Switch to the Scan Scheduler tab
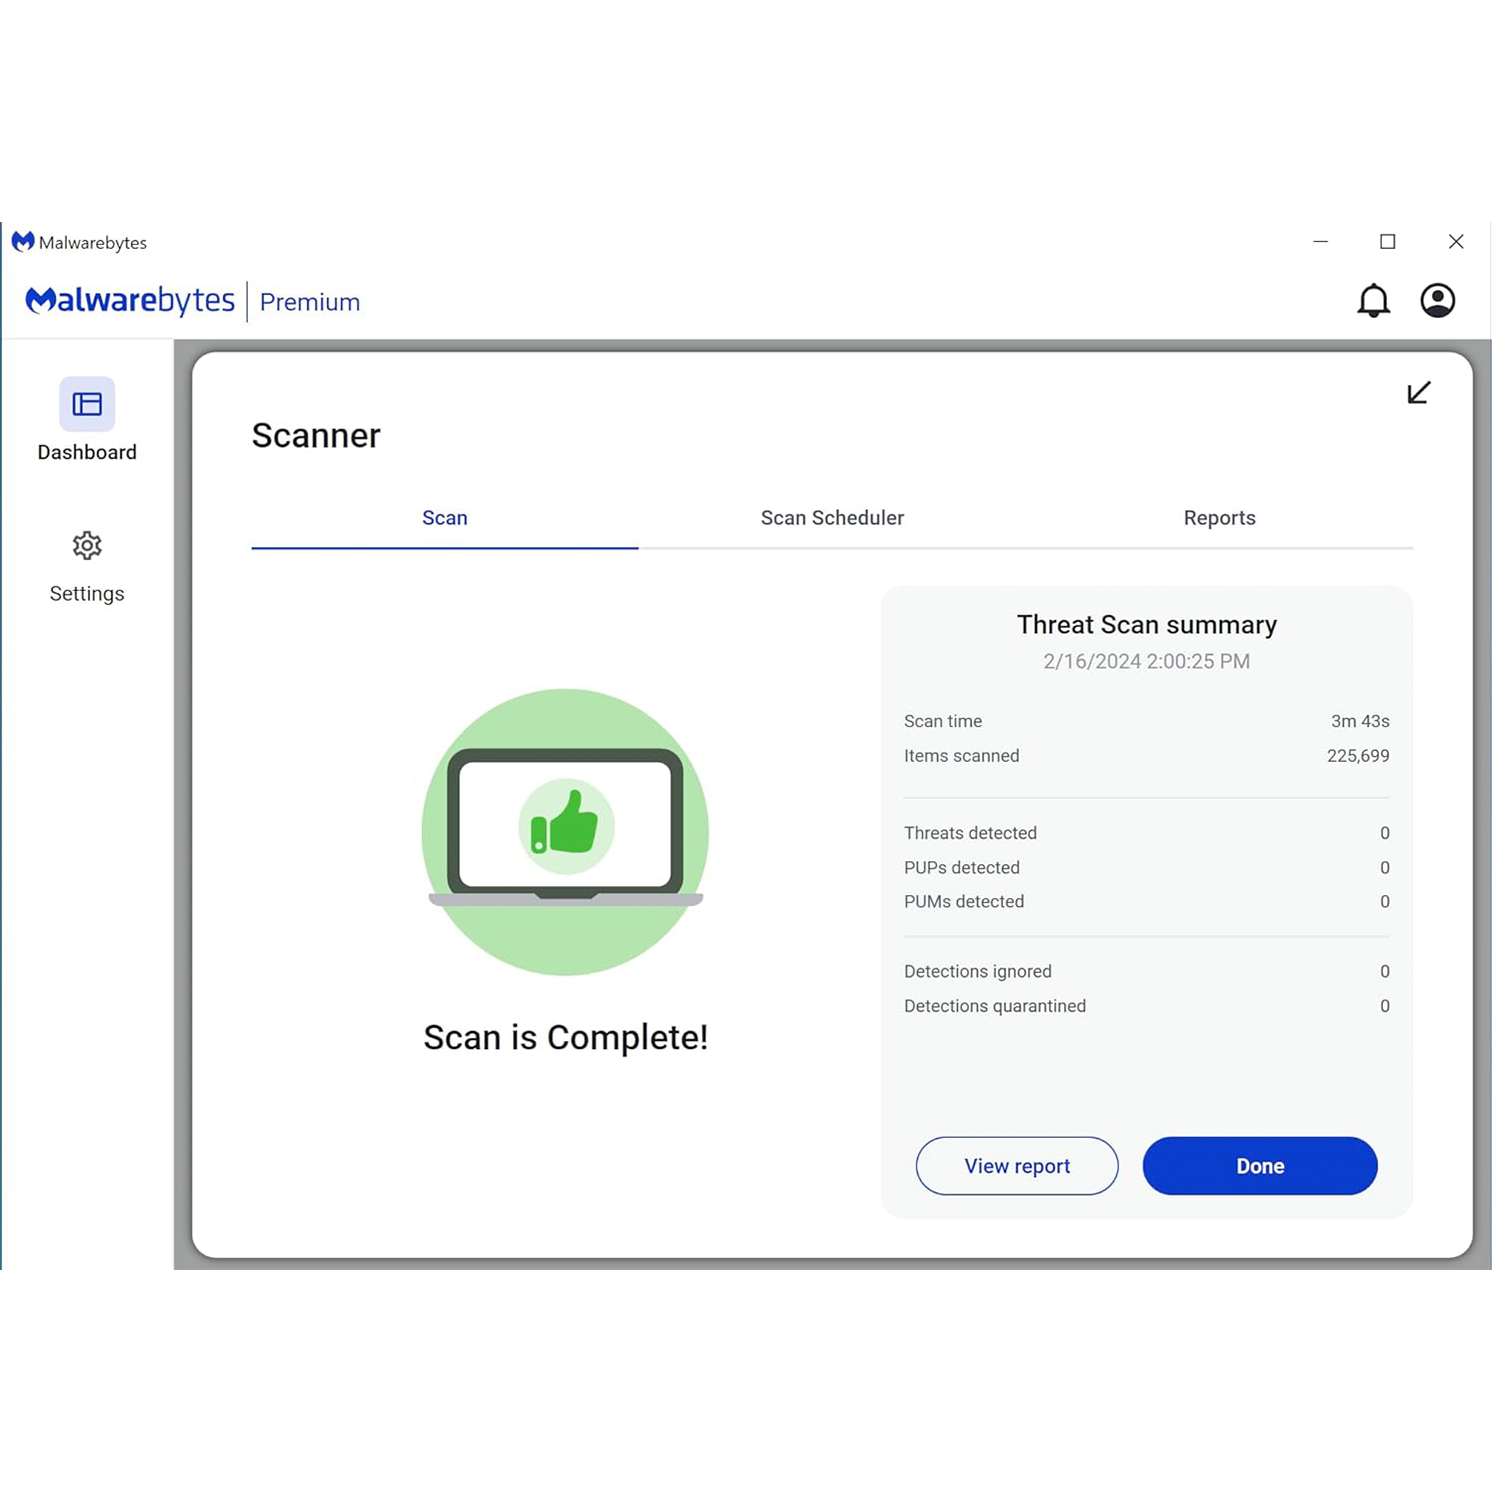The width and height of the screenshot is (1492, 1492). point(832,518)
